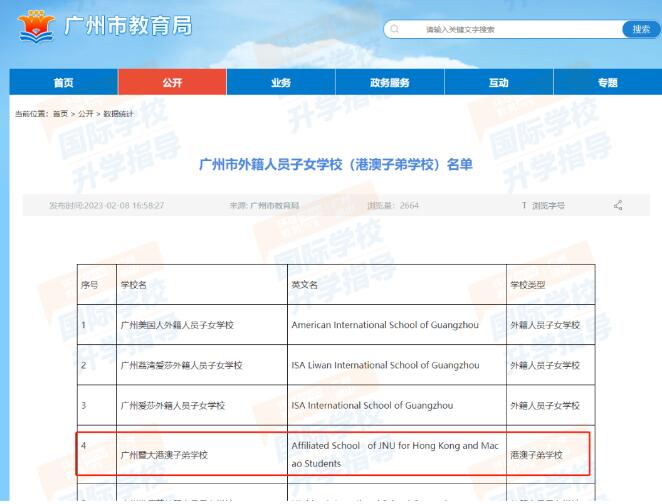Open the 政务服务 navigation tab
The width and height of the screenshot is (662, 504).
click(x=390, y=82)
